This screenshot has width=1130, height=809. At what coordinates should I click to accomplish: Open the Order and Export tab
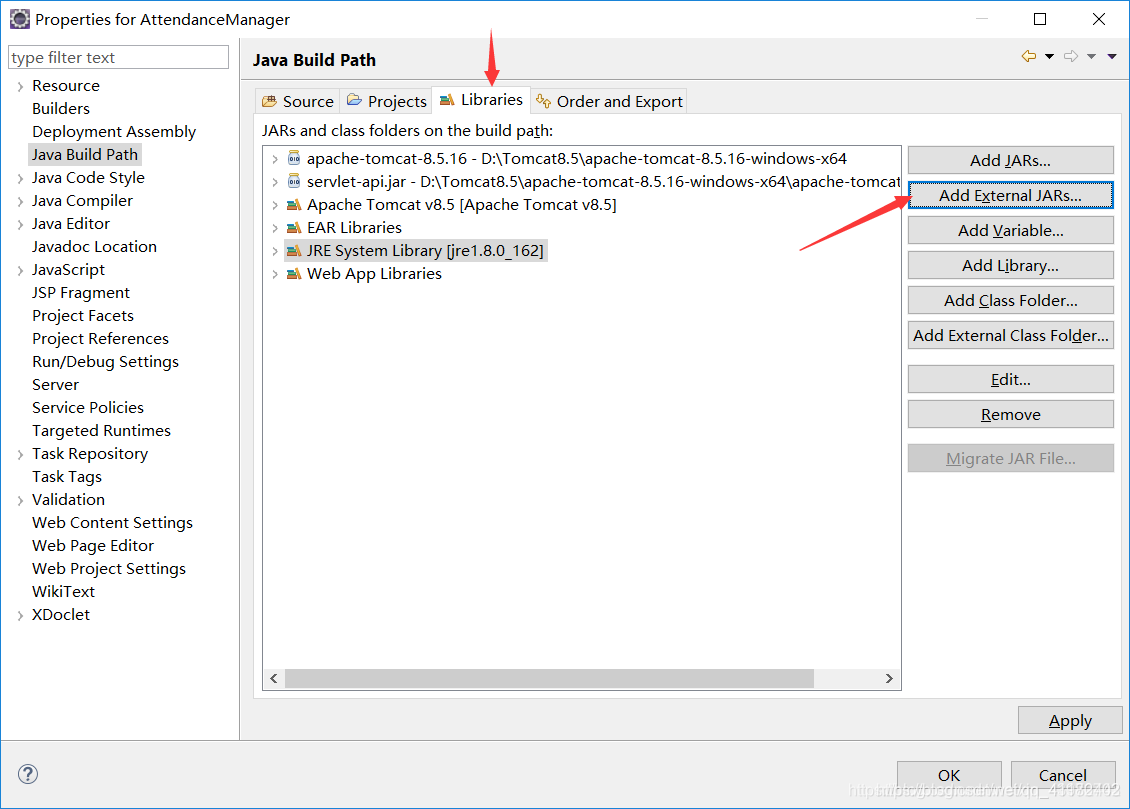point(609,102)
